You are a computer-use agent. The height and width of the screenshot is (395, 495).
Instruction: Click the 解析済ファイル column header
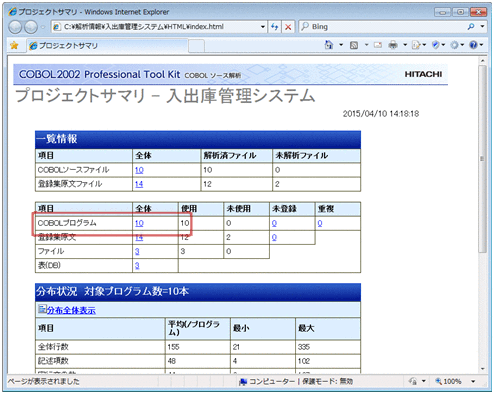click(x=236, y=156)
